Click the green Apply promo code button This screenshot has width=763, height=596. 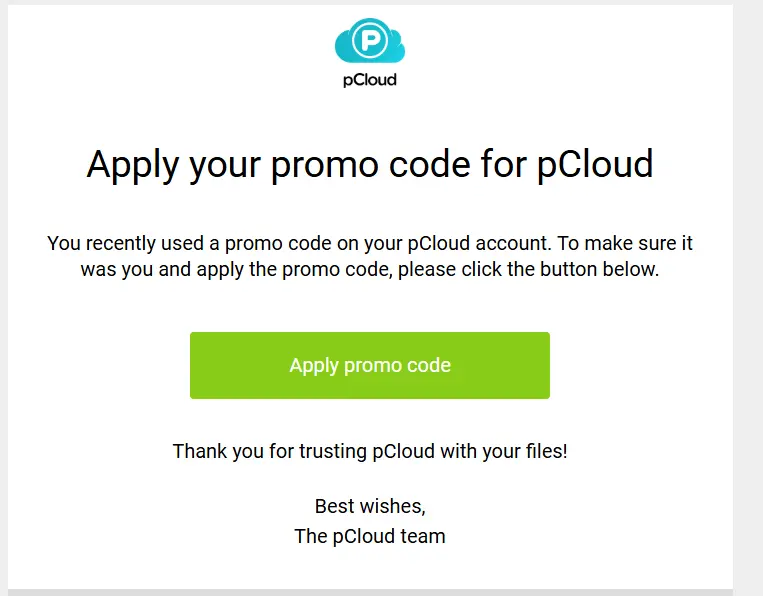point(370,365)
